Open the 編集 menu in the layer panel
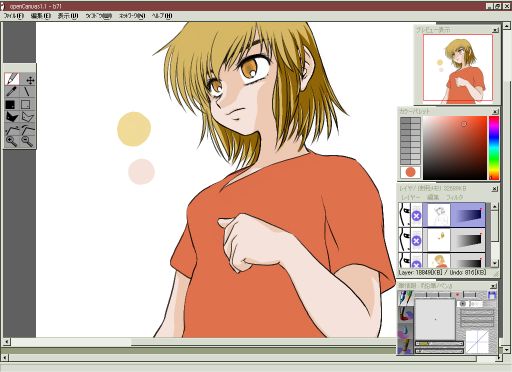The height and width of the screenshot is (372, 512). [433, 197]
